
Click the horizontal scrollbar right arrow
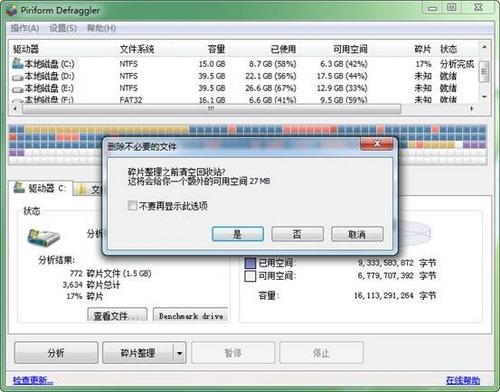coord(472,109)
